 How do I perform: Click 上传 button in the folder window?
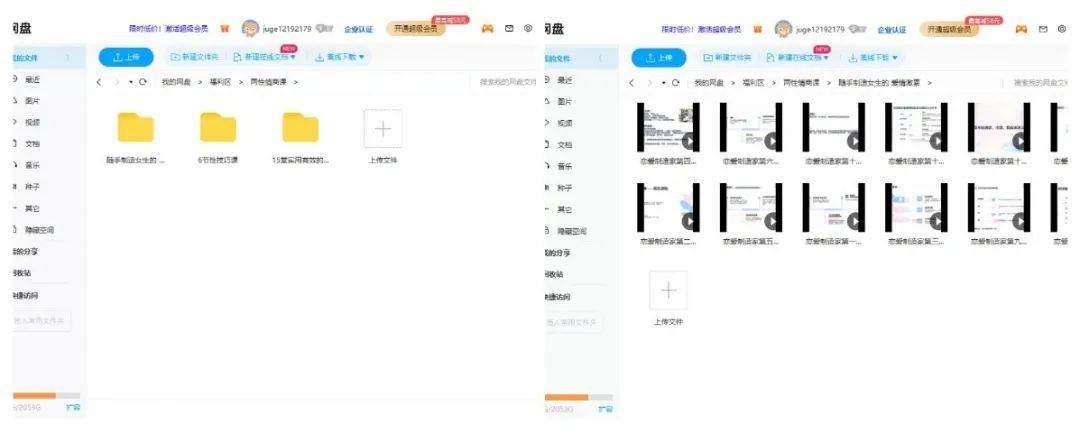point(126,57)
